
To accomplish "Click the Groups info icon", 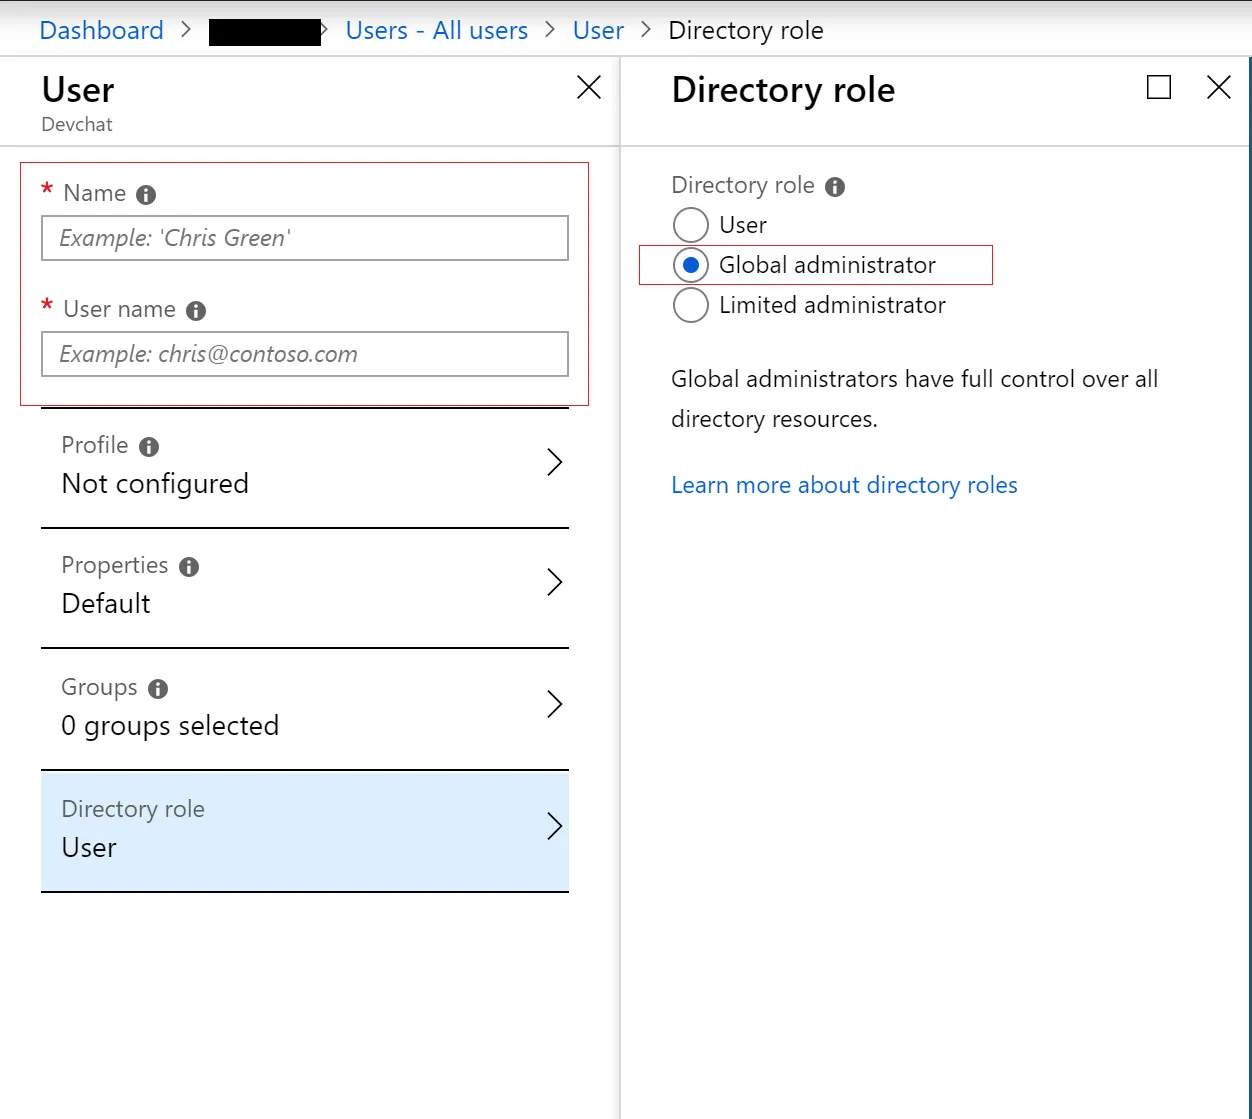I will (158, 689).
